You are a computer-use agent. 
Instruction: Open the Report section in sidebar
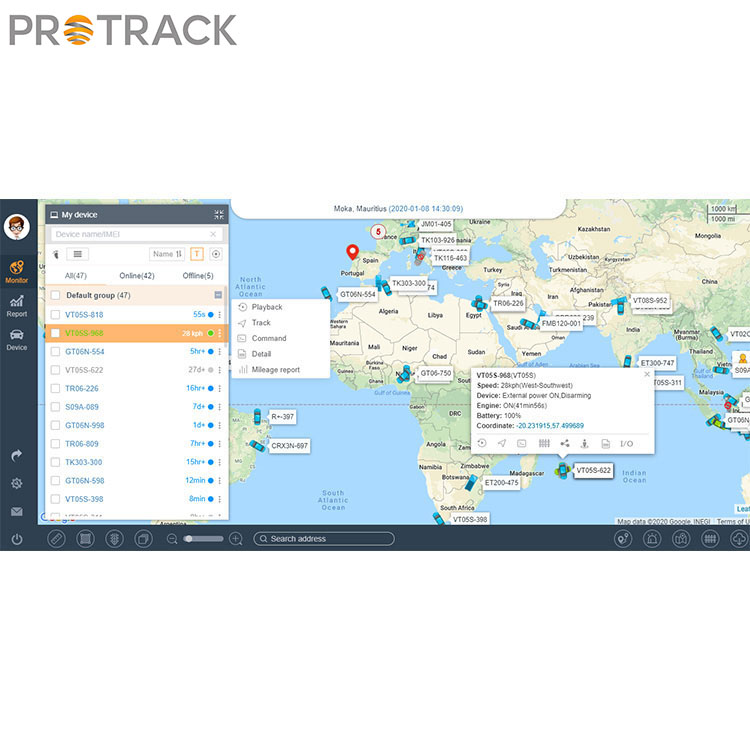click(17, 306)
